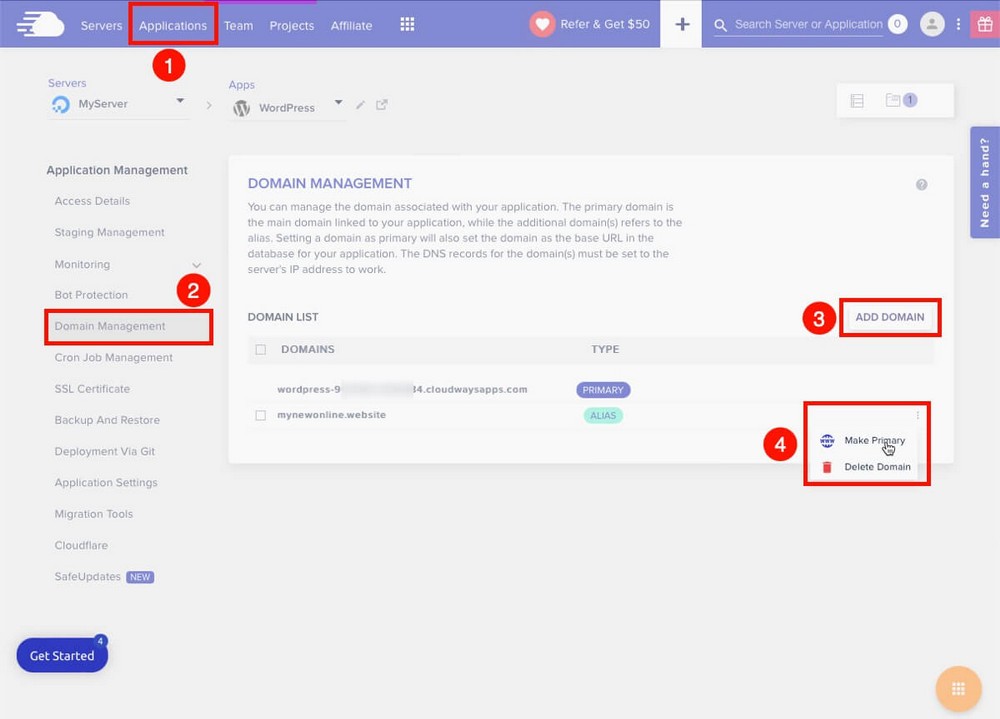This screenshot has width=1000, height=719.
Task: Open the Applications menu
Action: 173,26
